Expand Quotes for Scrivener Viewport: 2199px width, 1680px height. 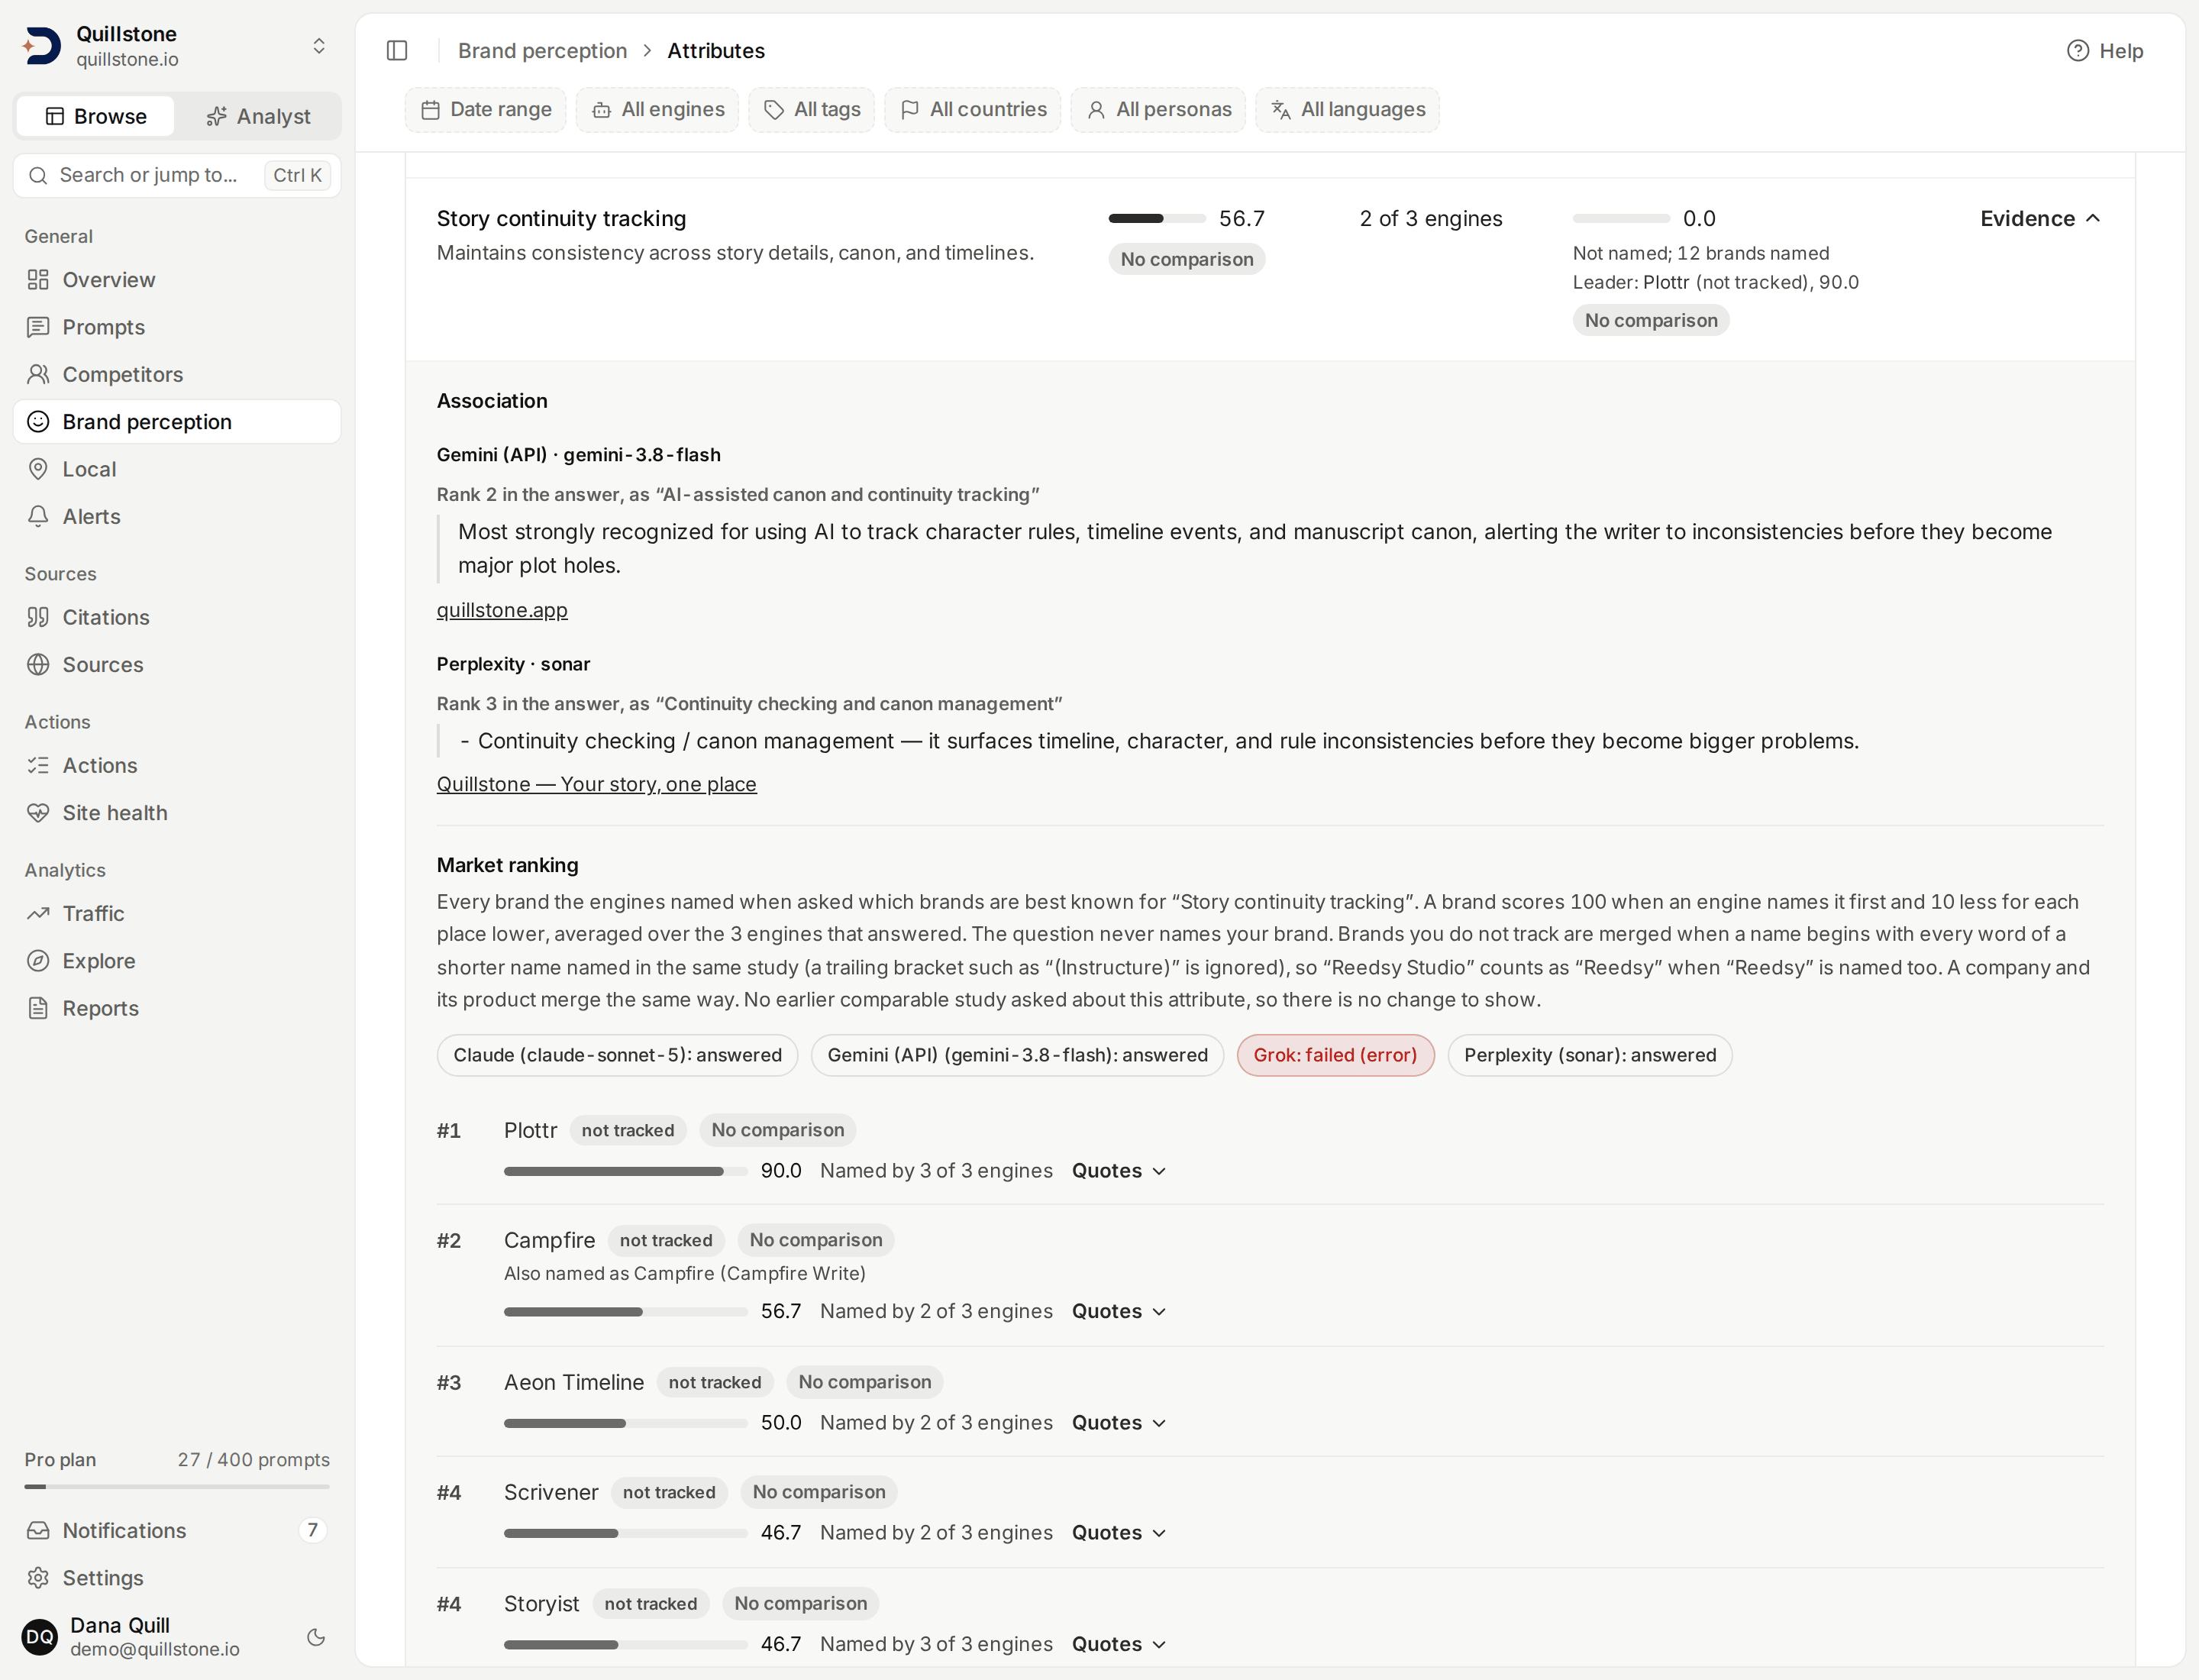[x=1119, y=1532]
